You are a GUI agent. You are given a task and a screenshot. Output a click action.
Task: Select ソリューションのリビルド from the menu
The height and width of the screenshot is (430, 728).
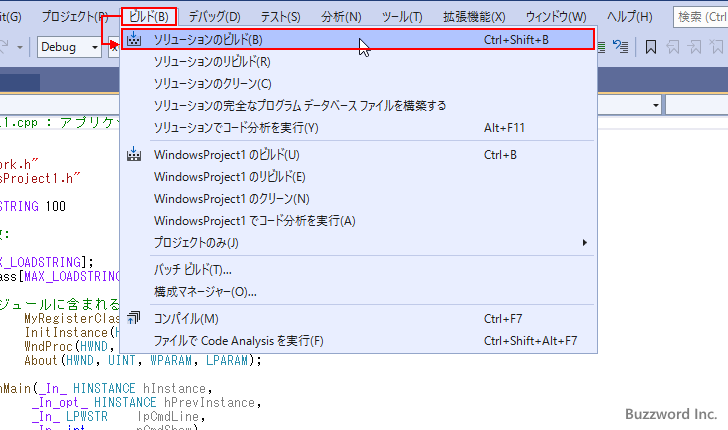pos(212,62)
